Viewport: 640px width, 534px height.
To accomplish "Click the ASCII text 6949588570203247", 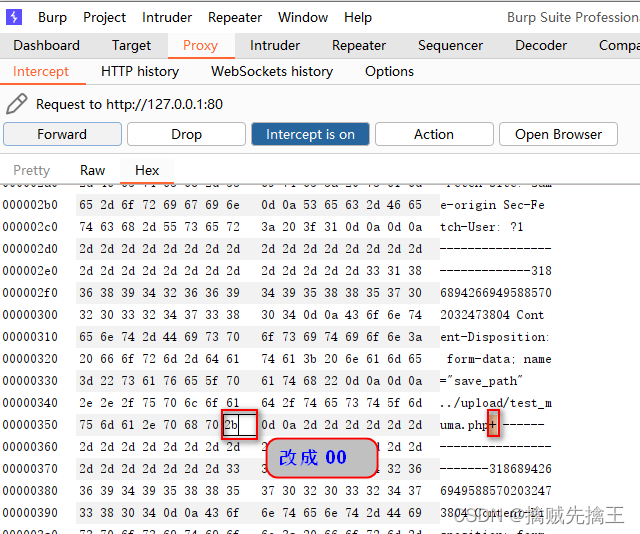I will pyautogui.click(x=496, y=491).
